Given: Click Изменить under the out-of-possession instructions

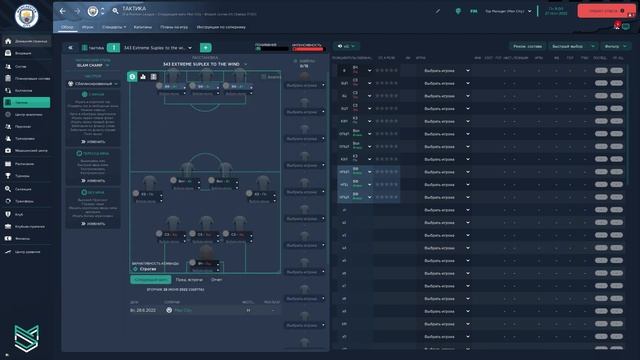Looking at the screenshot, I should [x=93, y=224].
